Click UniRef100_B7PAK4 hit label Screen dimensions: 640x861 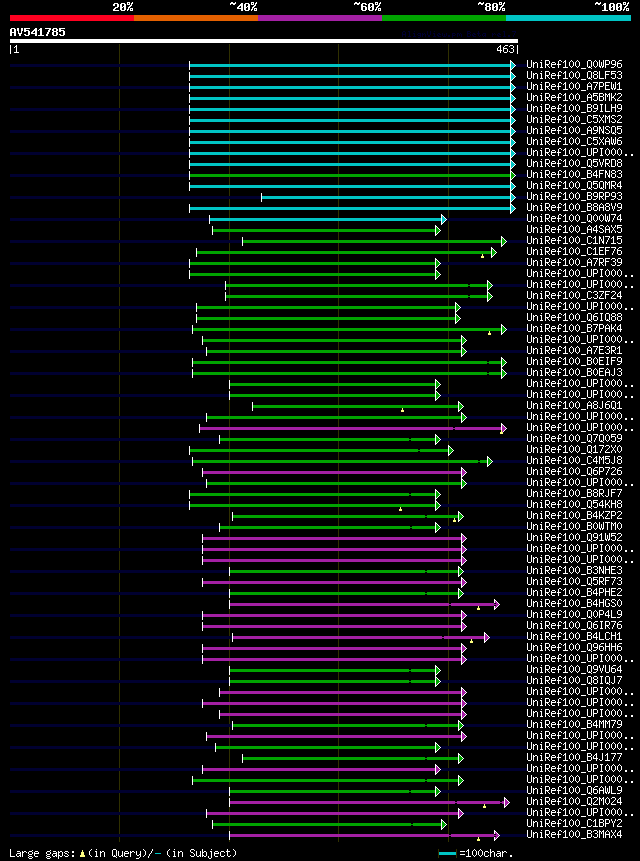click(x=574, y=328)
